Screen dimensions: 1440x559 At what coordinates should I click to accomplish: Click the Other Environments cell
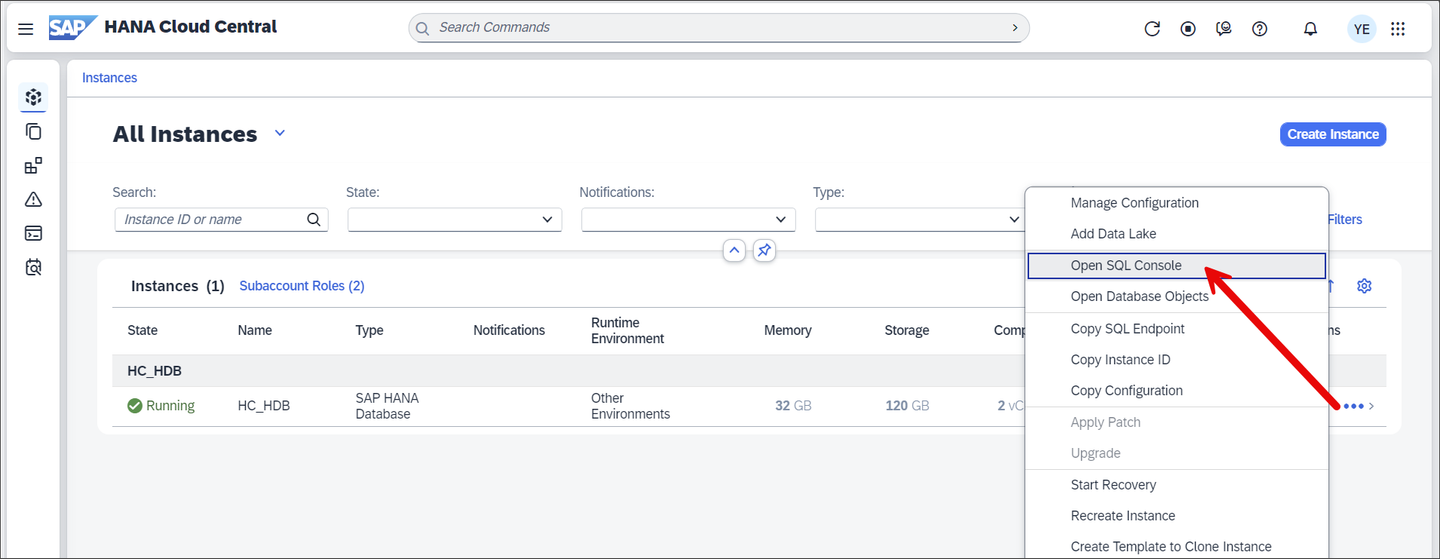631,406
